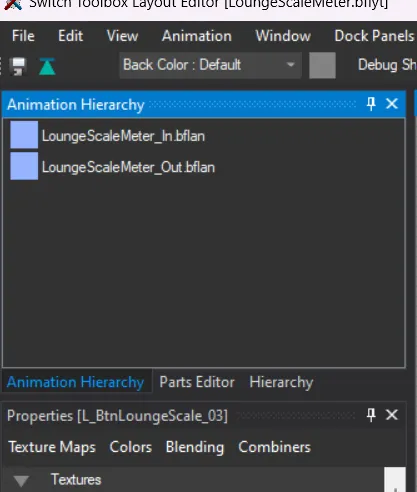Click the icon beside LoungeScaleMeter_In.bflan
417x492 pixels.
pos(24,135)
